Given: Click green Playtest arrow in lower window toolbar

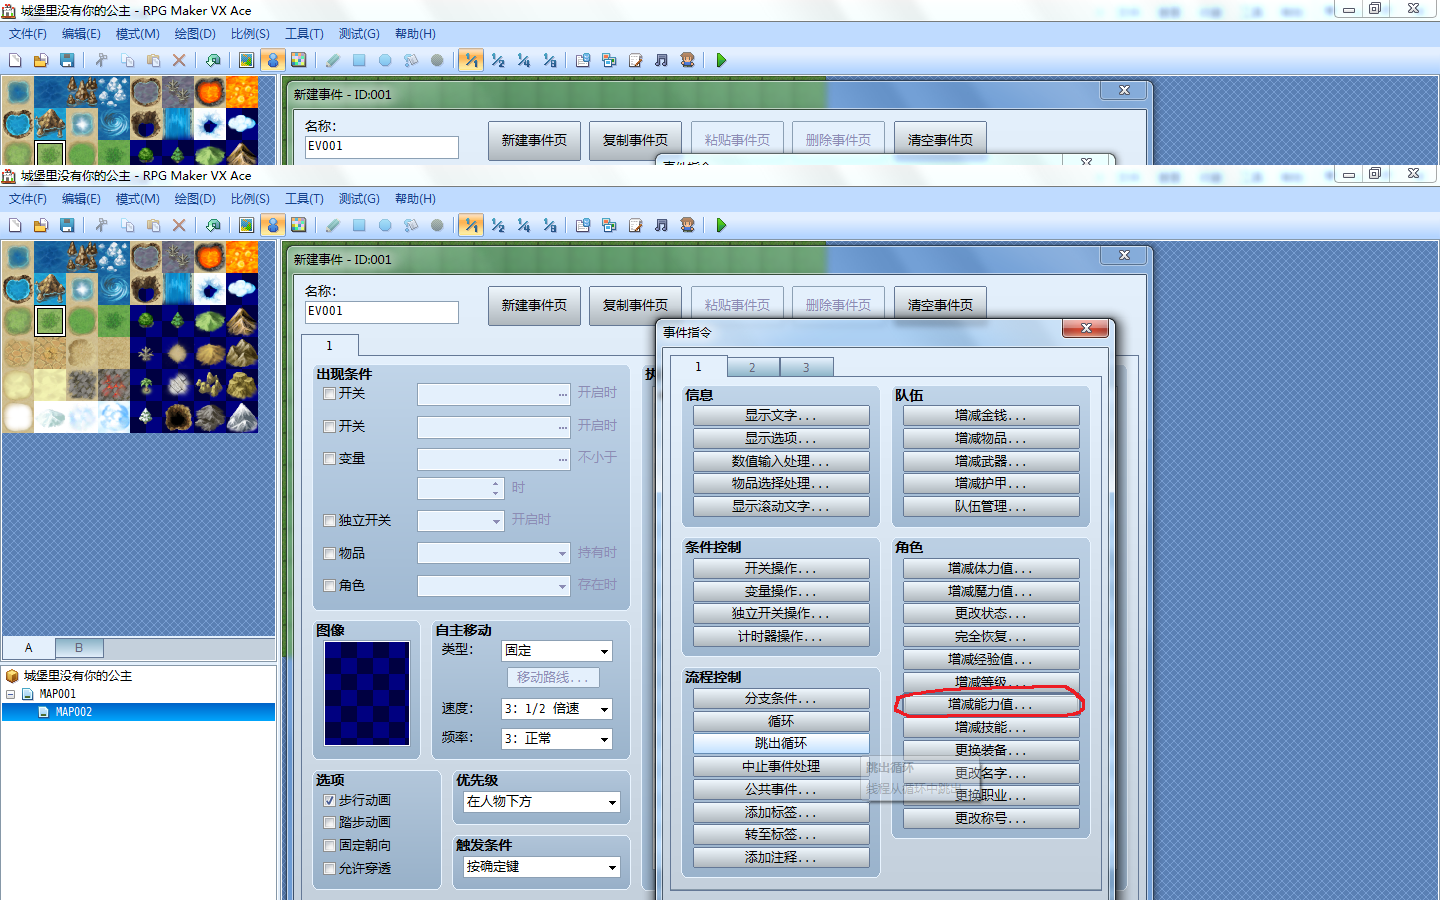Looking at the screenshot, I should tap(721, 226).
